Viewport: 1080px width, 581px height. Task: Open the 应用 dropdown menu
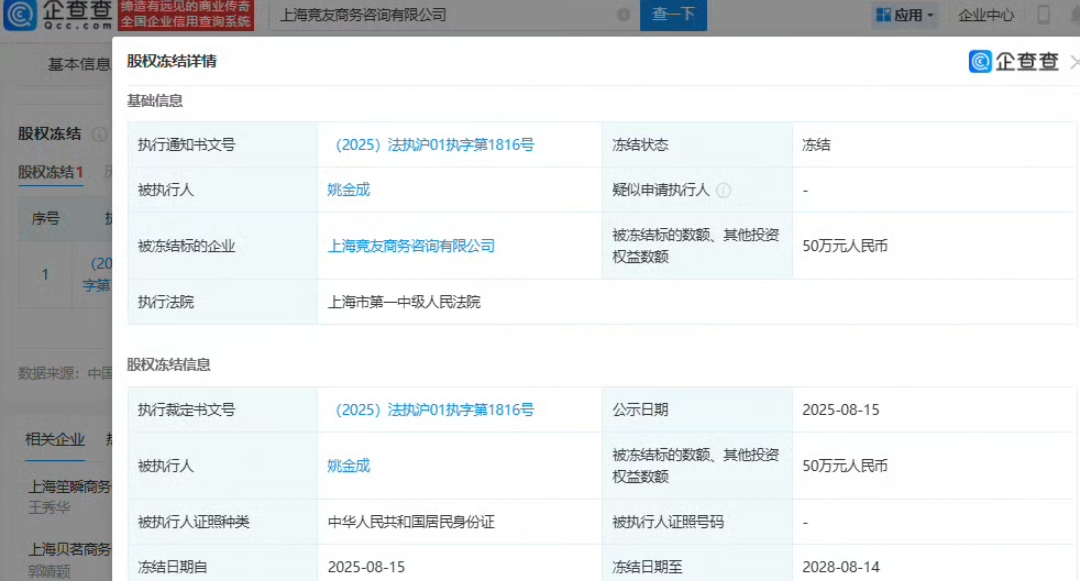904,14
